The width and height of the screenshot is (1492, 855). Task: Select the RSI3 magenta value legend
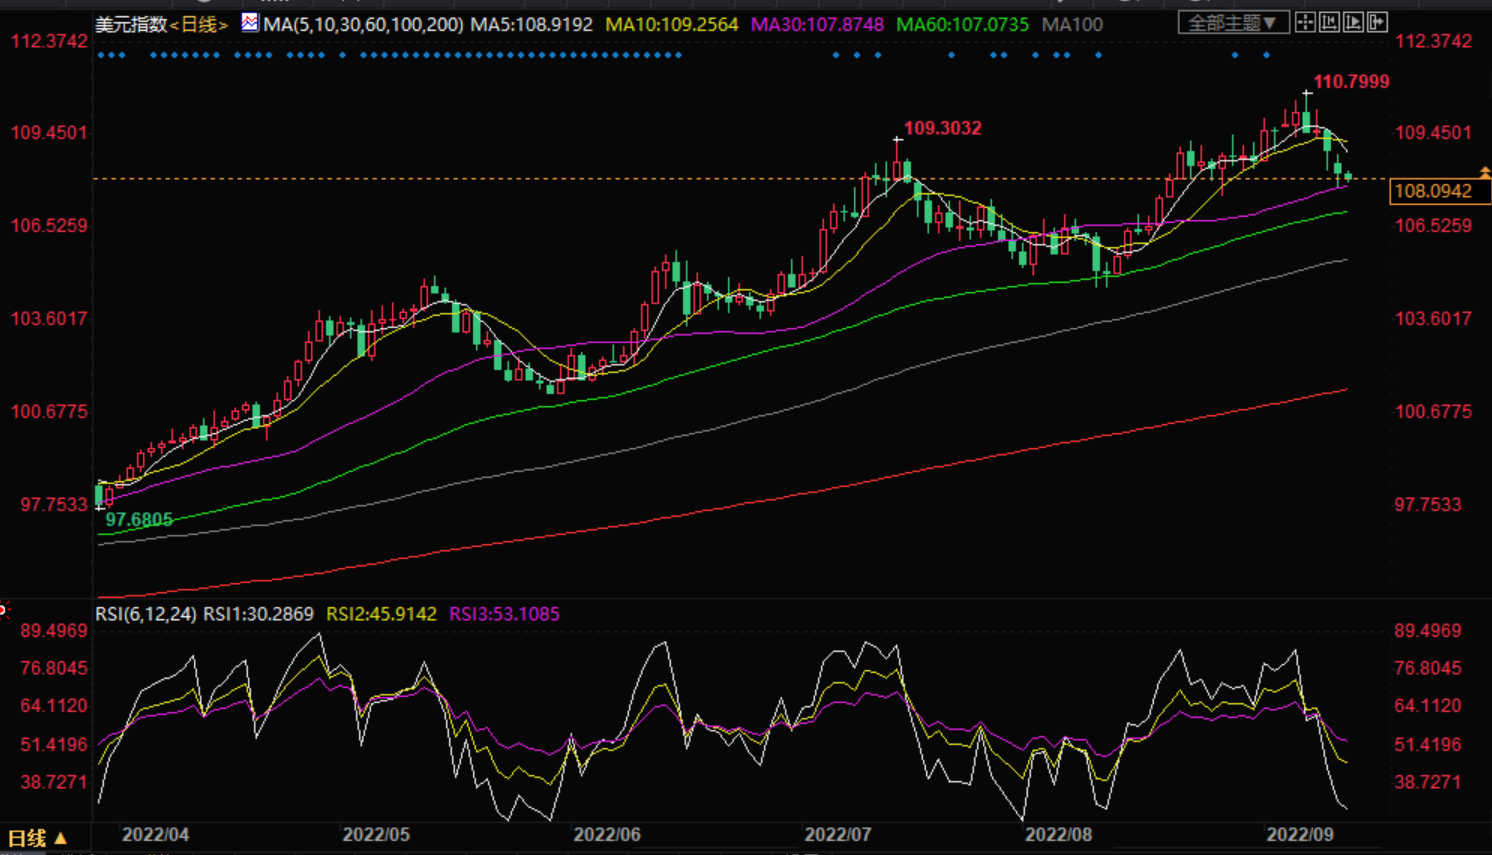(504, 614)
